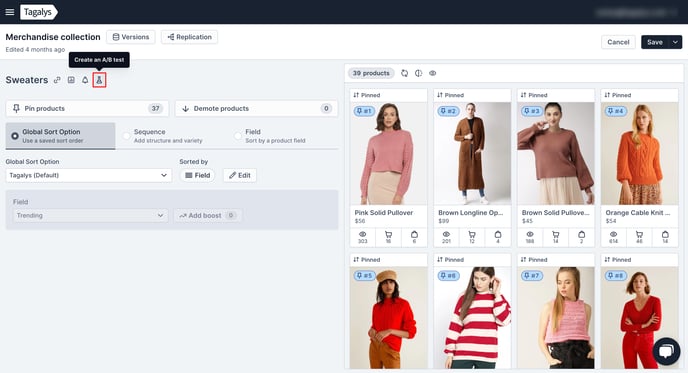This screenshot has height=373, width=688.
Task: Open the Replication settings
Action: coord(189,37)
